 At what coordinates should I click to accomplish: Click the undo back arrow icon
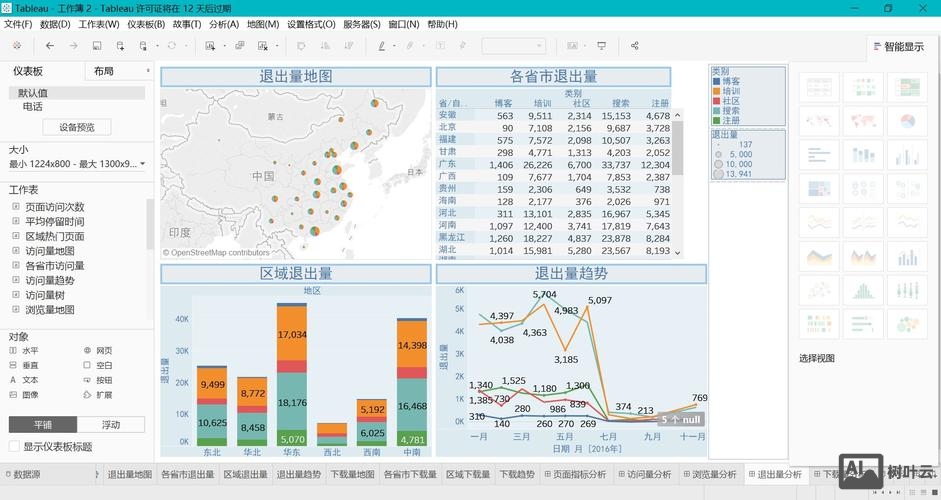click(x=50, y=46)
